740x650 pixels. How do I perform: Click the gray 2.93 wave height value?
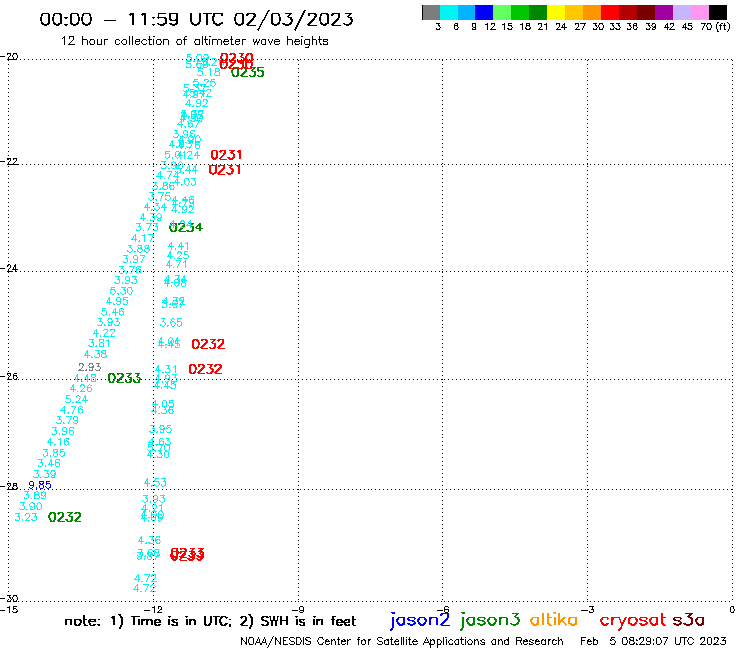(x=89, y=367)
